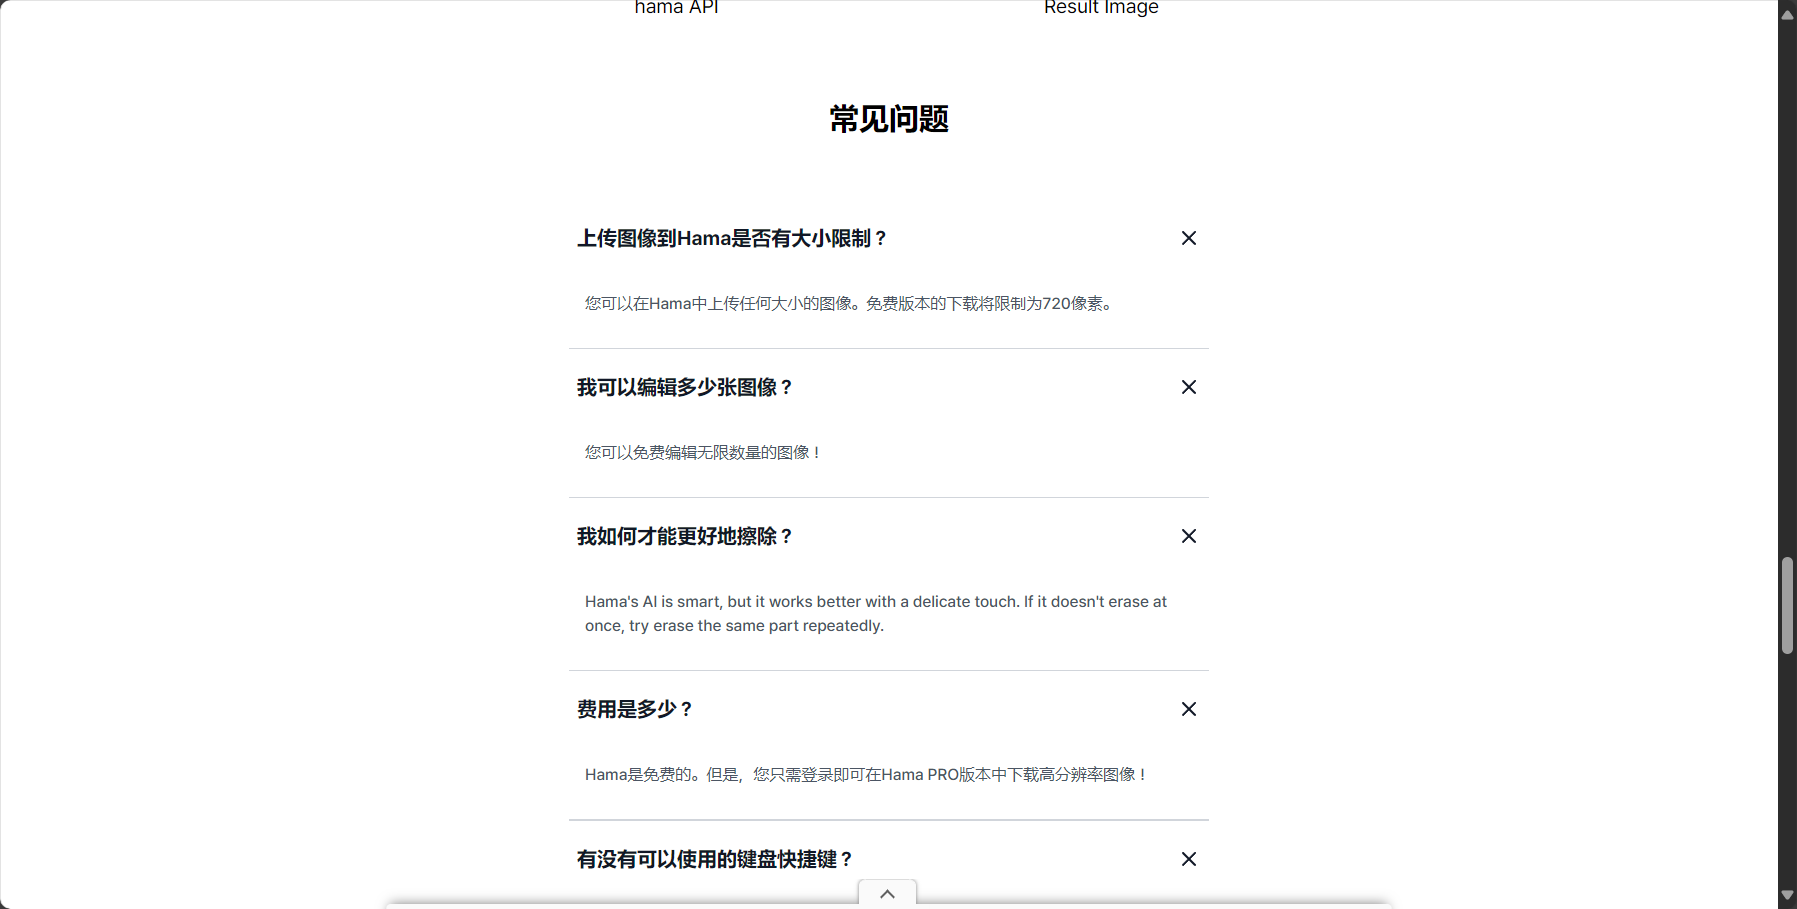Click the question '上传图像到Hama是否有大小限制？'
This screenshot has width=1797, height=909.
732,238
